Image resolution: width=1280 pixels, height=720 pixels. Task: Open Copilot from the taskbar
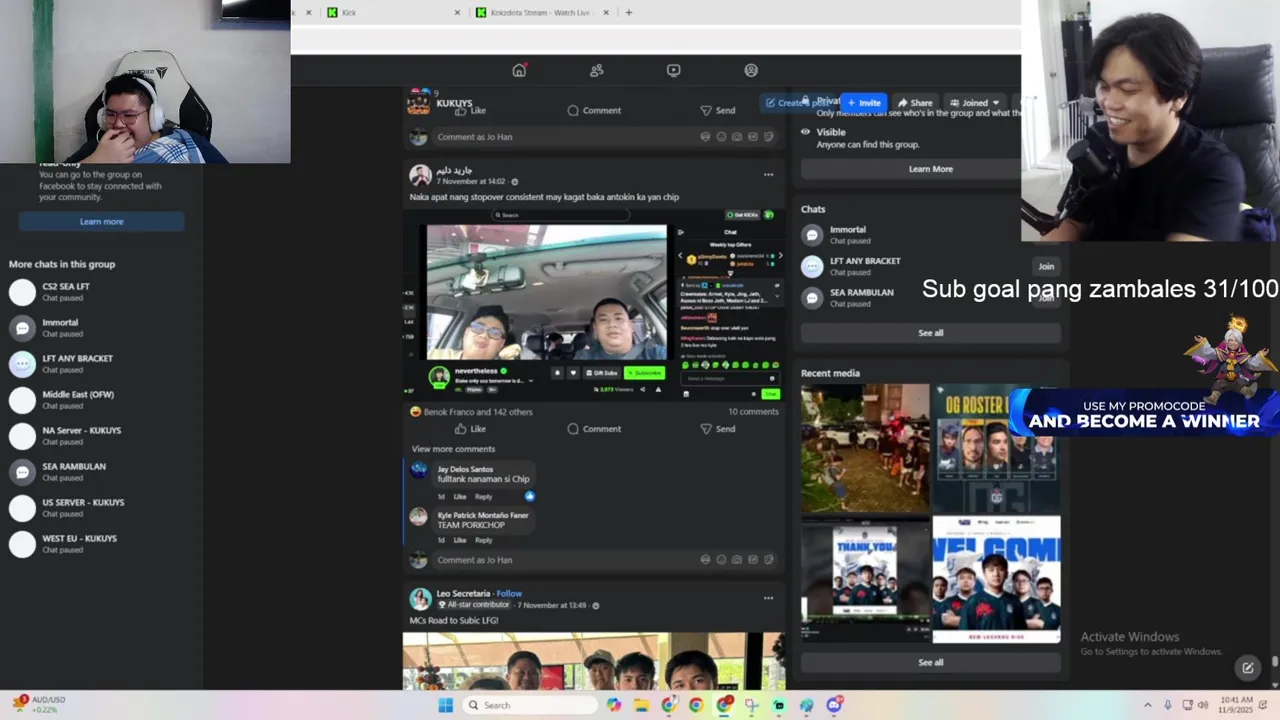pyautogui.click(x=613, y=705)
